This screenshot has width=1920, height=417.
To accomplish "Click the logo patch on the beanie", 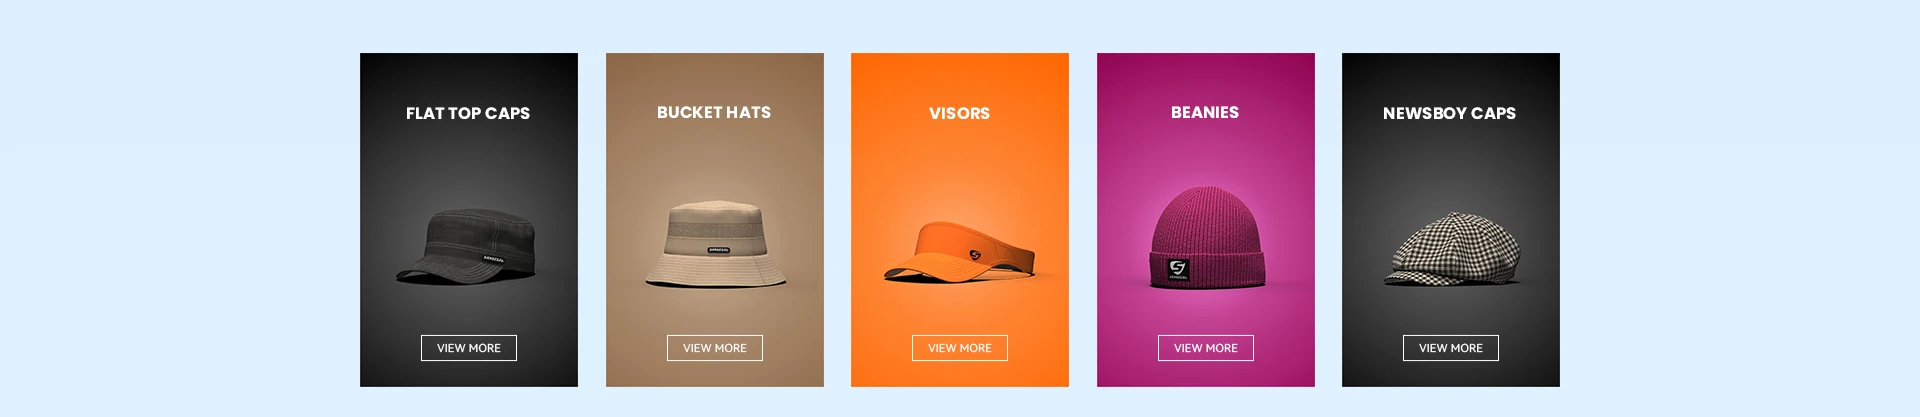I will point(1178,269).
